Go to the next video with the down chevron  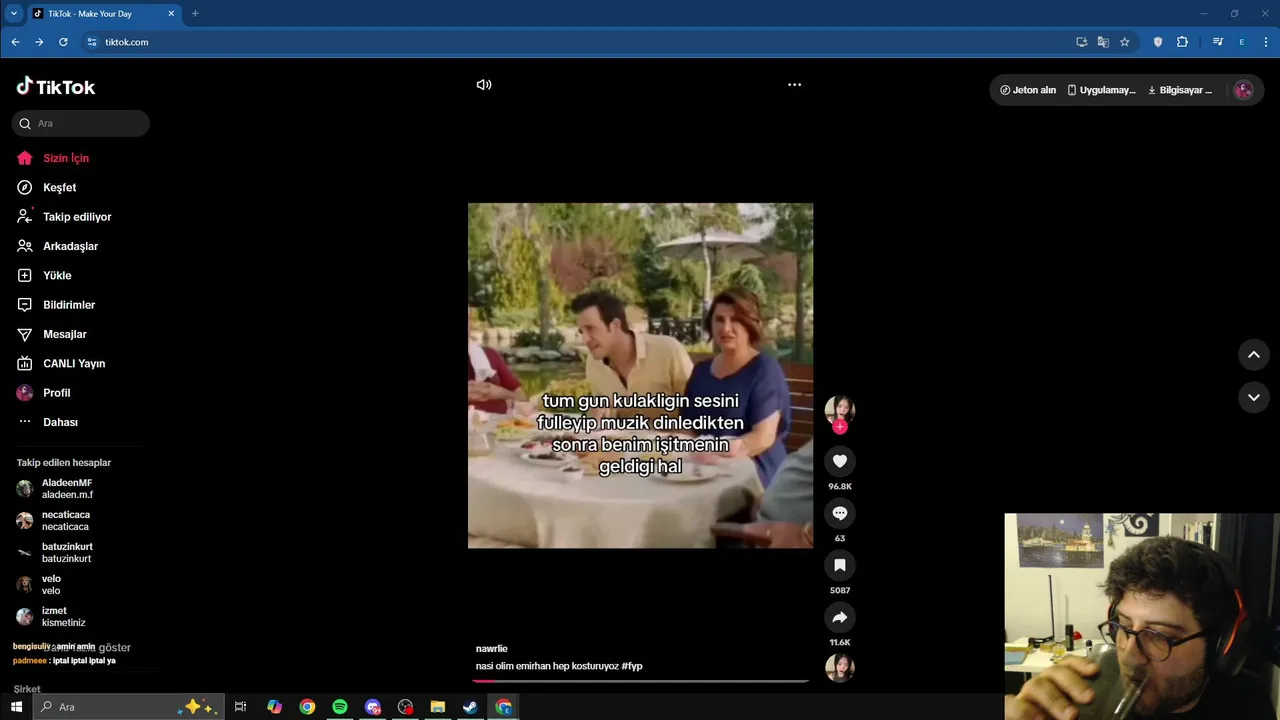(1254, 397)
